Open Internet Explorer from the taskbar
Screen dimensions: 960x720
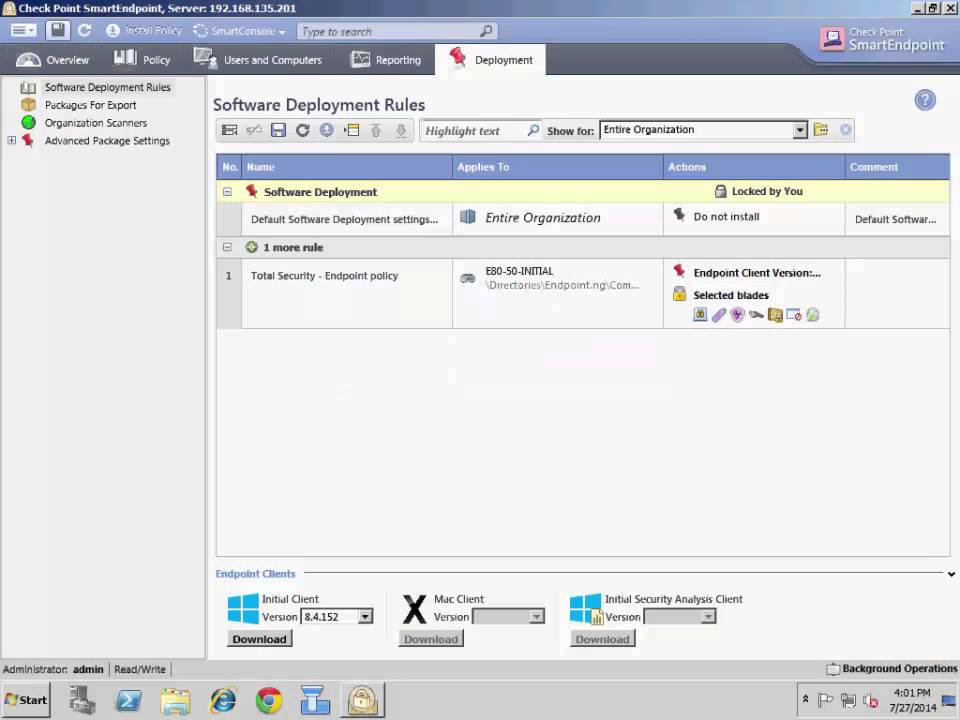222,700
